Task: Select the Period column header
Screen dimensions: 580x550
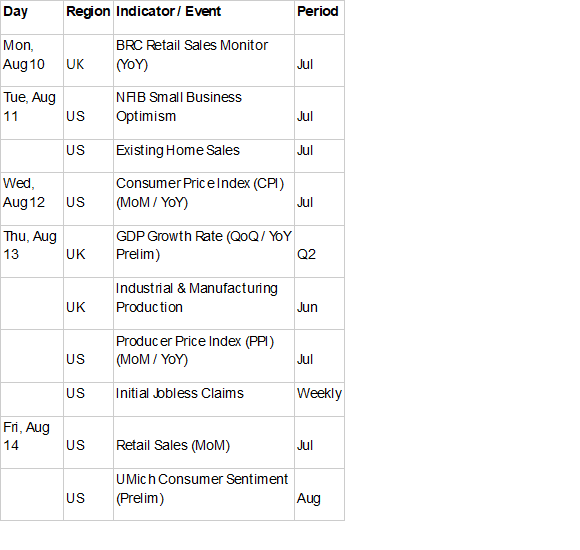Action: tap(320, 17)
